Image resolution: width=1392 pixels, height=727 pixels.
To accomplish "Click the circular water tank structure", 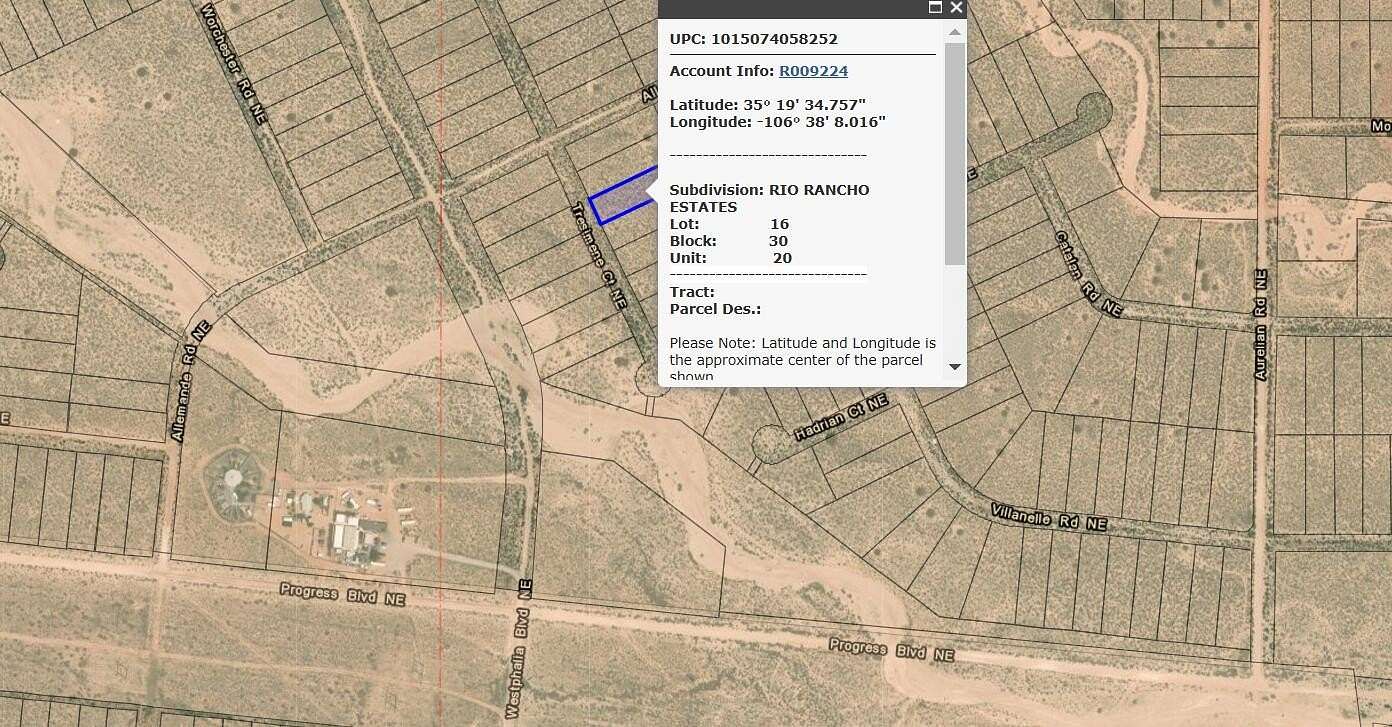I will tap(232, 477).
